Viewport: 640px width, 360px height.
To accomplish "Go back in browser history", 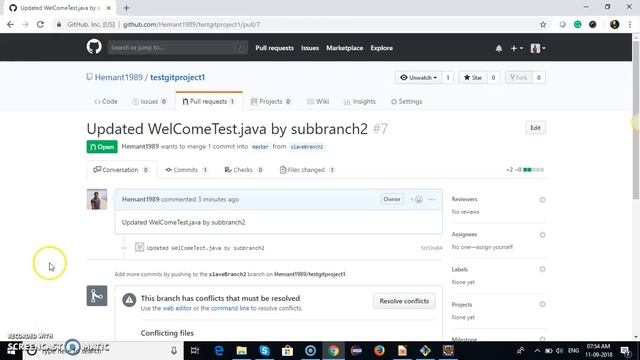I will tap(11, 24).
